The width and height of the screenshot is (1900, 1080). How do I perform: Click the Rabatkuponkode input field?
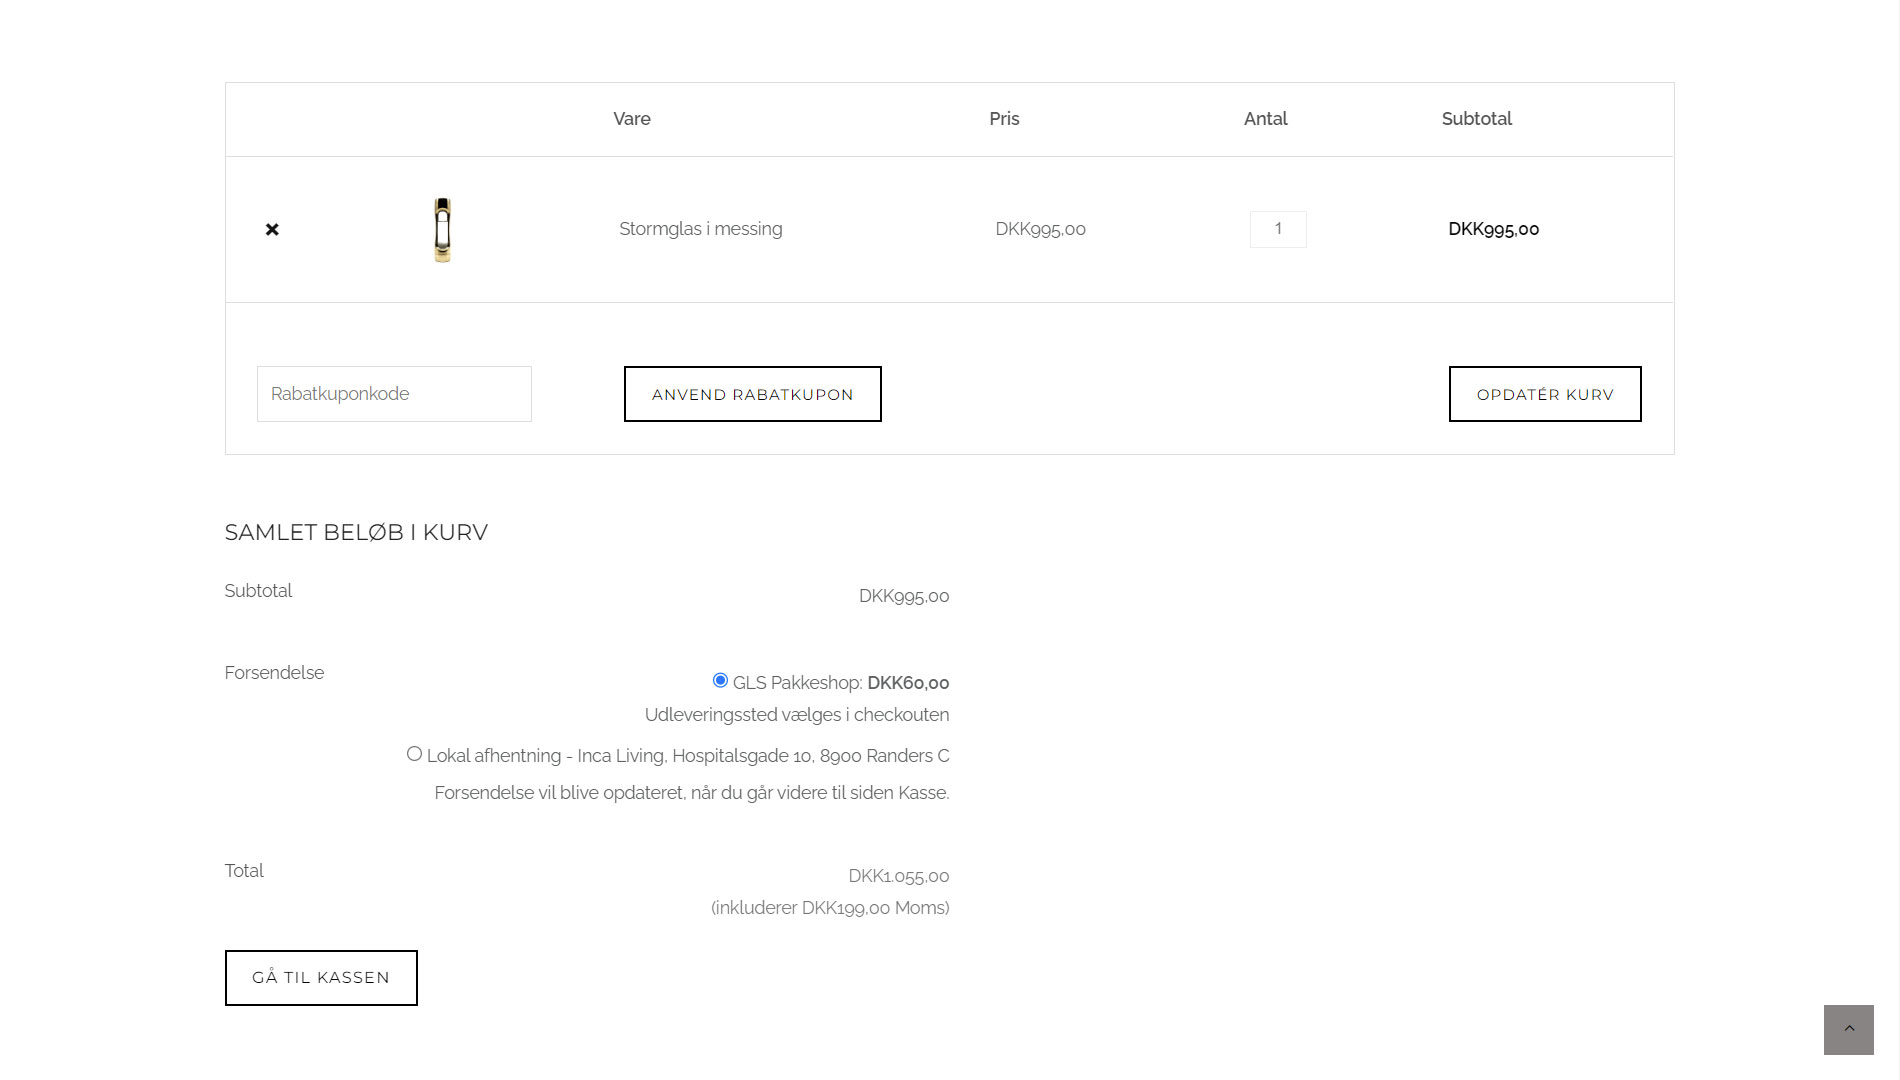(x=393, y=393)
